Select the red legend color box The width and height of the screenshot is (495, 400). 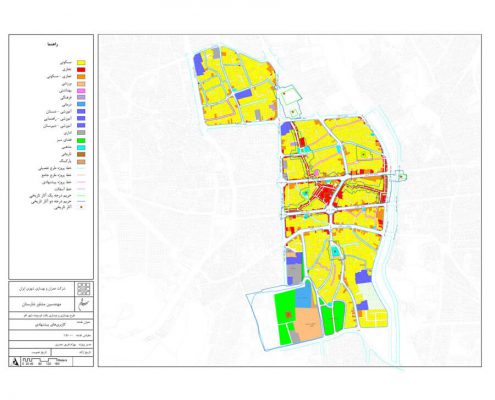click(x=81, y=70)
